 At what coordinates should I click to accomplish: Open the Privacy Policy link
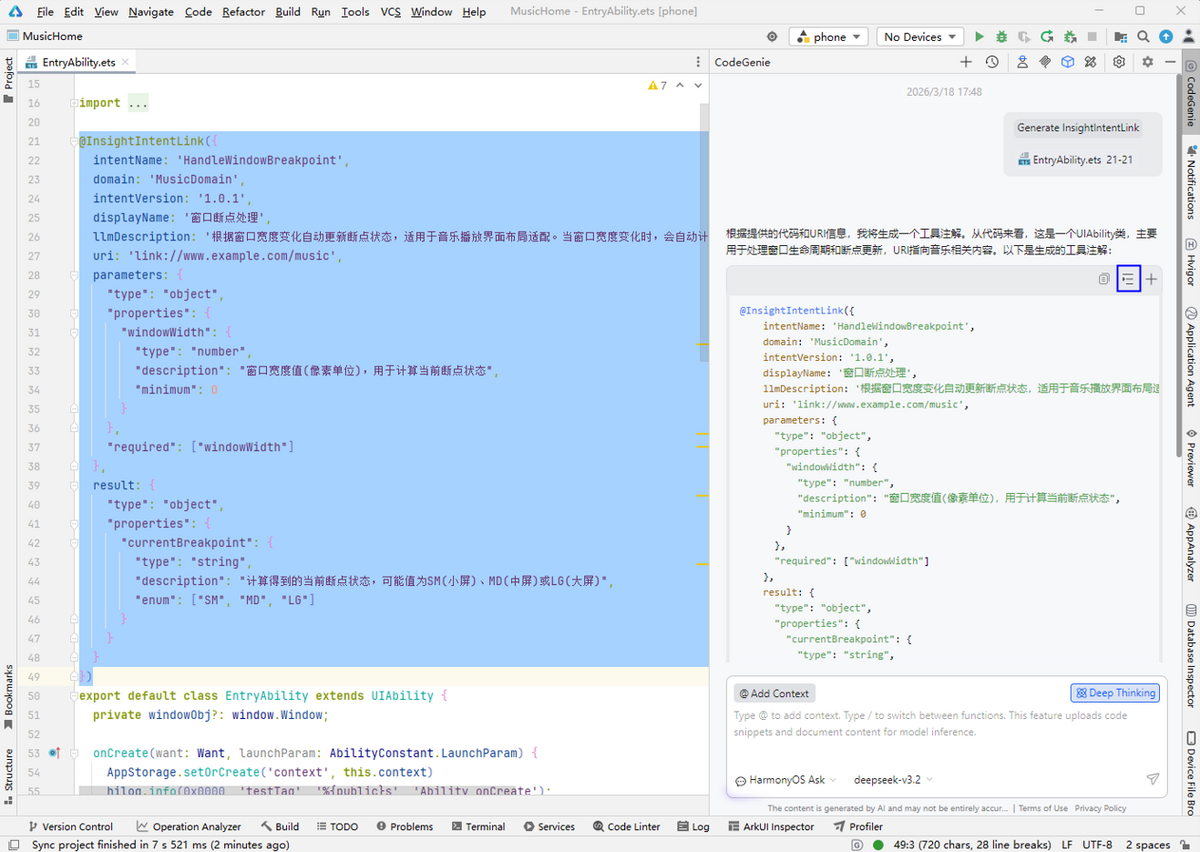coord(1100,808)
